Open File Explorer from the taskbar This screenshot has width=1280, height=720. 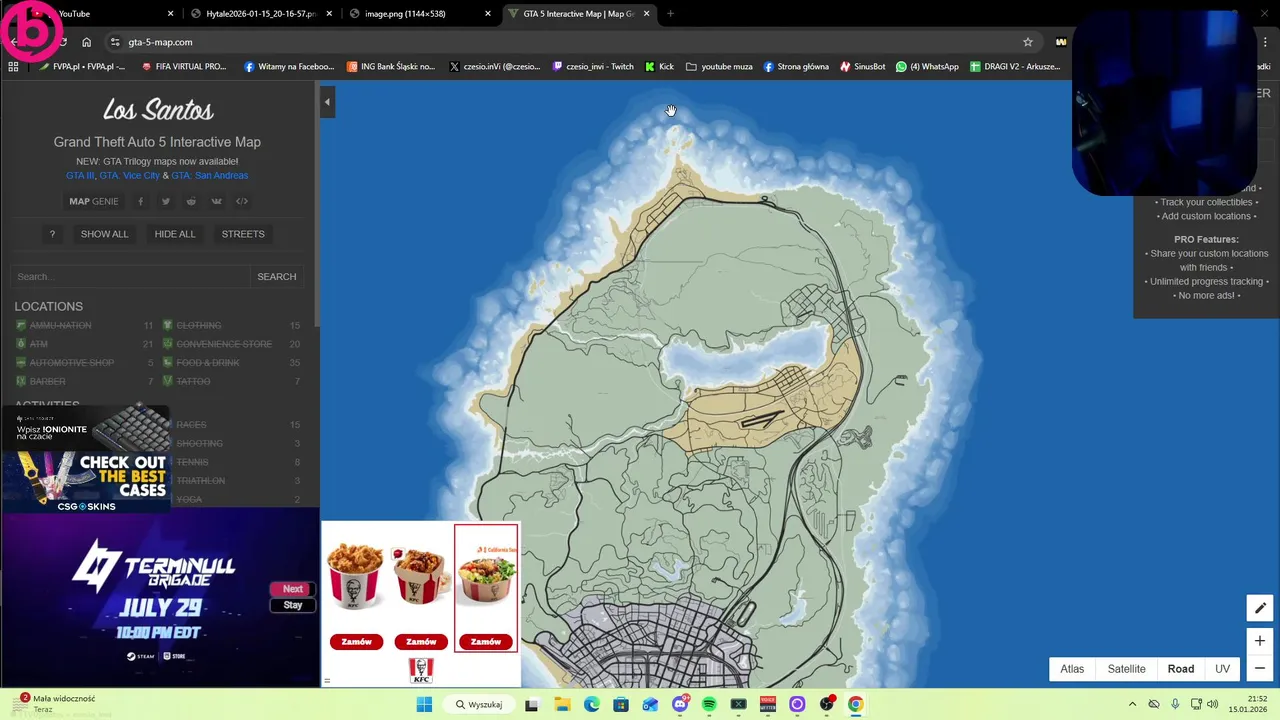pyautogui.click(x=562, y=704)
